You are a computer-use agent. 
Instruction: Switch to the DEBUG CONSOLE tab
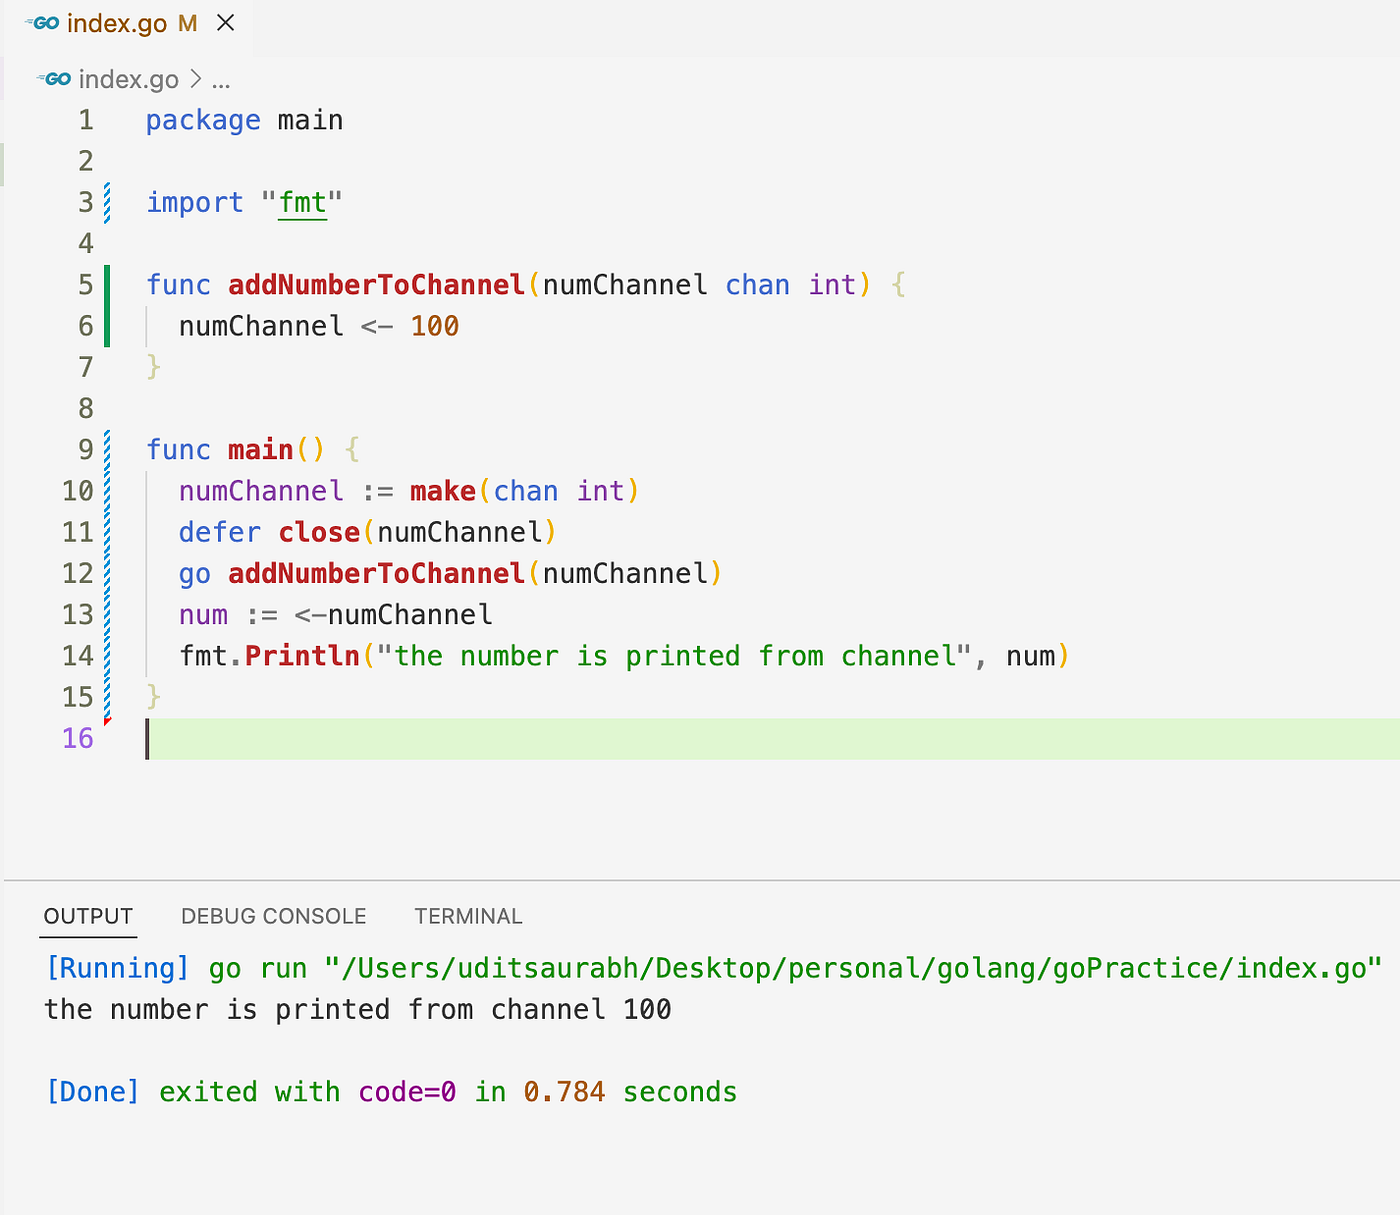click(x=273, y=916)
